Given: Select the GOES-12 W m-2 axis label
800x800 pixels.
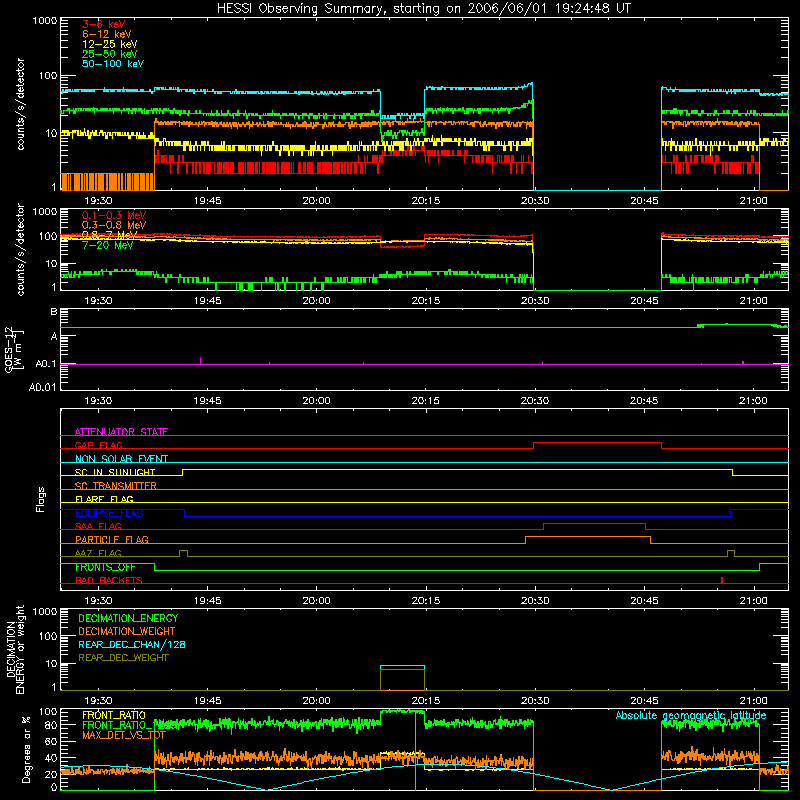Looking at the screenshot, I should coord(14,349).
